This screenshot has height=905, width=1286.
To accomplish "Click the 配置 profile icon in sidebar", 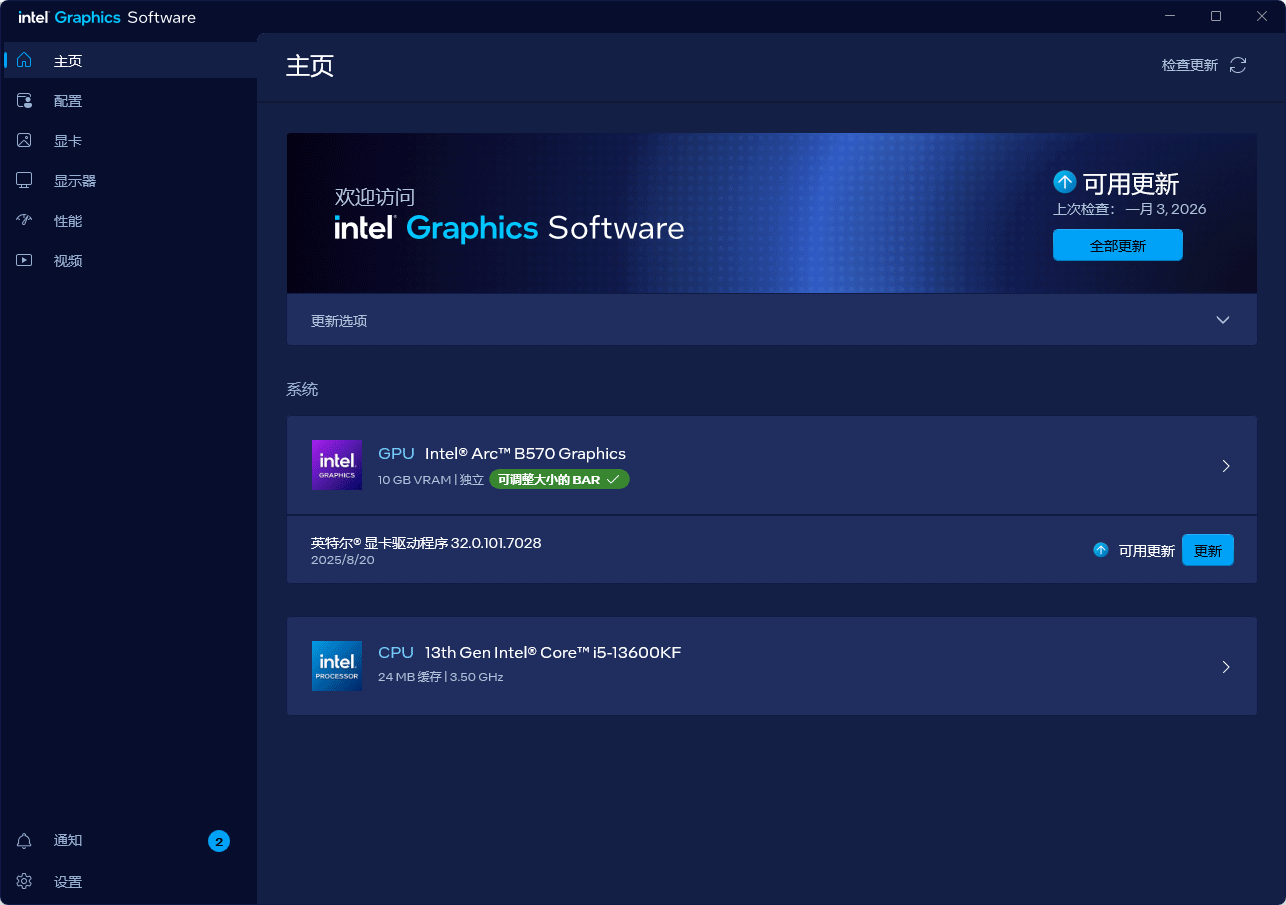I will (24, 101).
